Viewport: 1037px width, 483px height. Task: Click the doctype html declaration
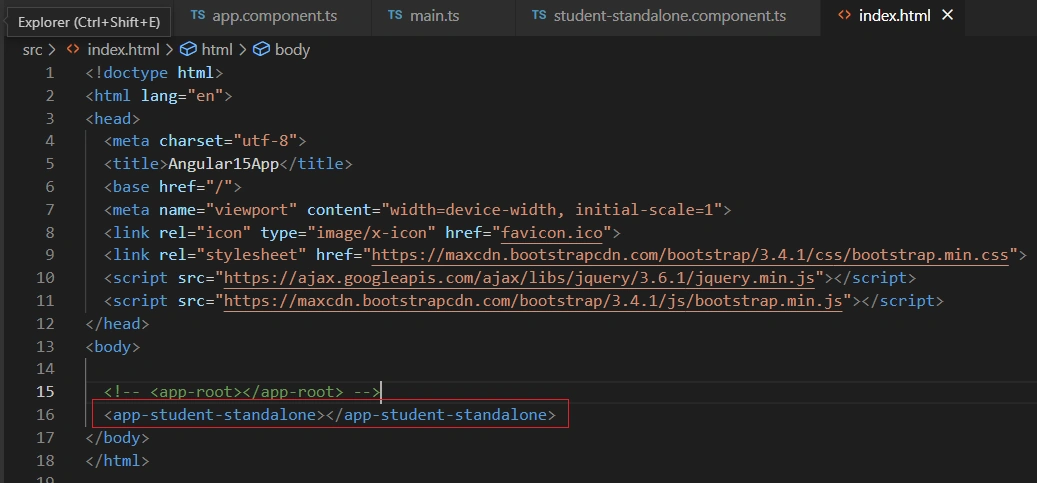[154, 73]
